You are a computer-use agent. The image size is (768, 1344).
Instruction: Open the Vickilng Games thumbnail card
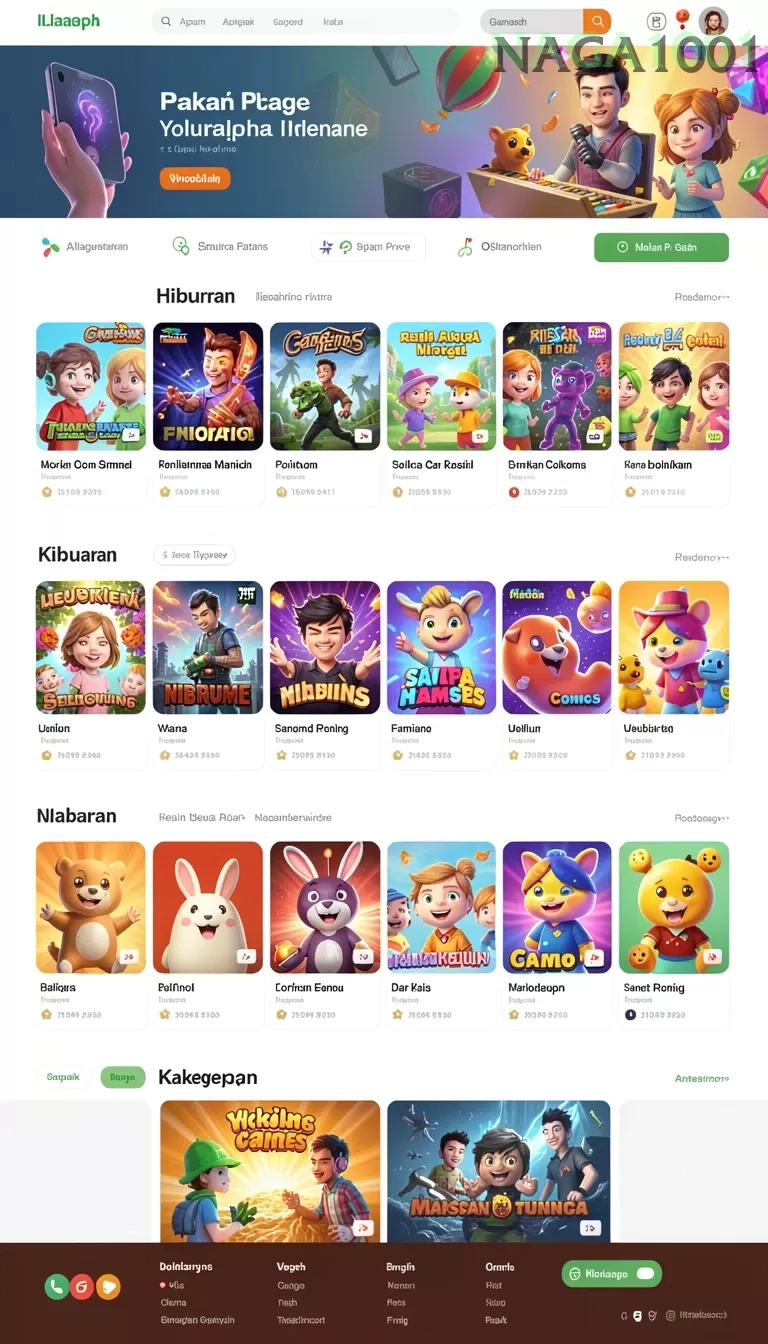[x=270, y=1172]
